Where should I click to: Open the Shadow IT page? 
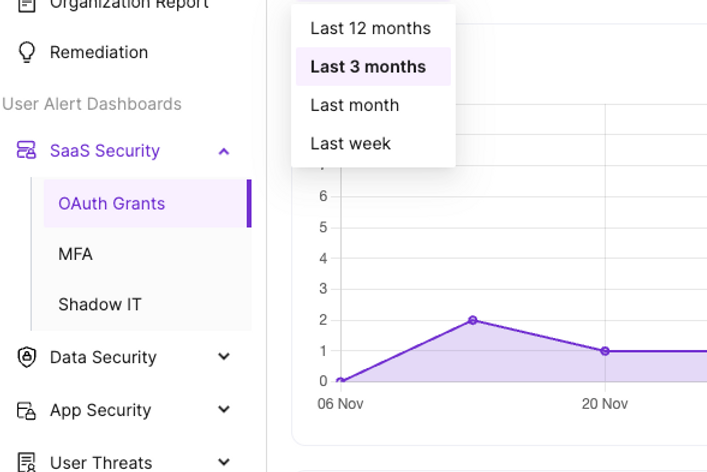[100, 304]
